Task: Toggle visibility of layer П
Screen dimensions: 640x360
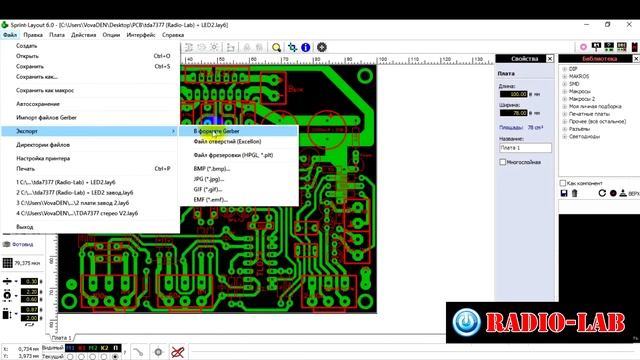Action: (x=116, y=348)
